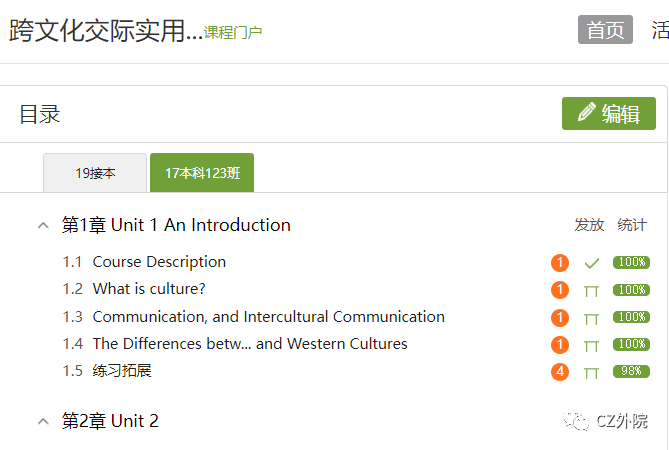Collapse the 第1章 Unit 1 chapter
The width and height of the screenshot is (669, 450).
pos(43,226)
